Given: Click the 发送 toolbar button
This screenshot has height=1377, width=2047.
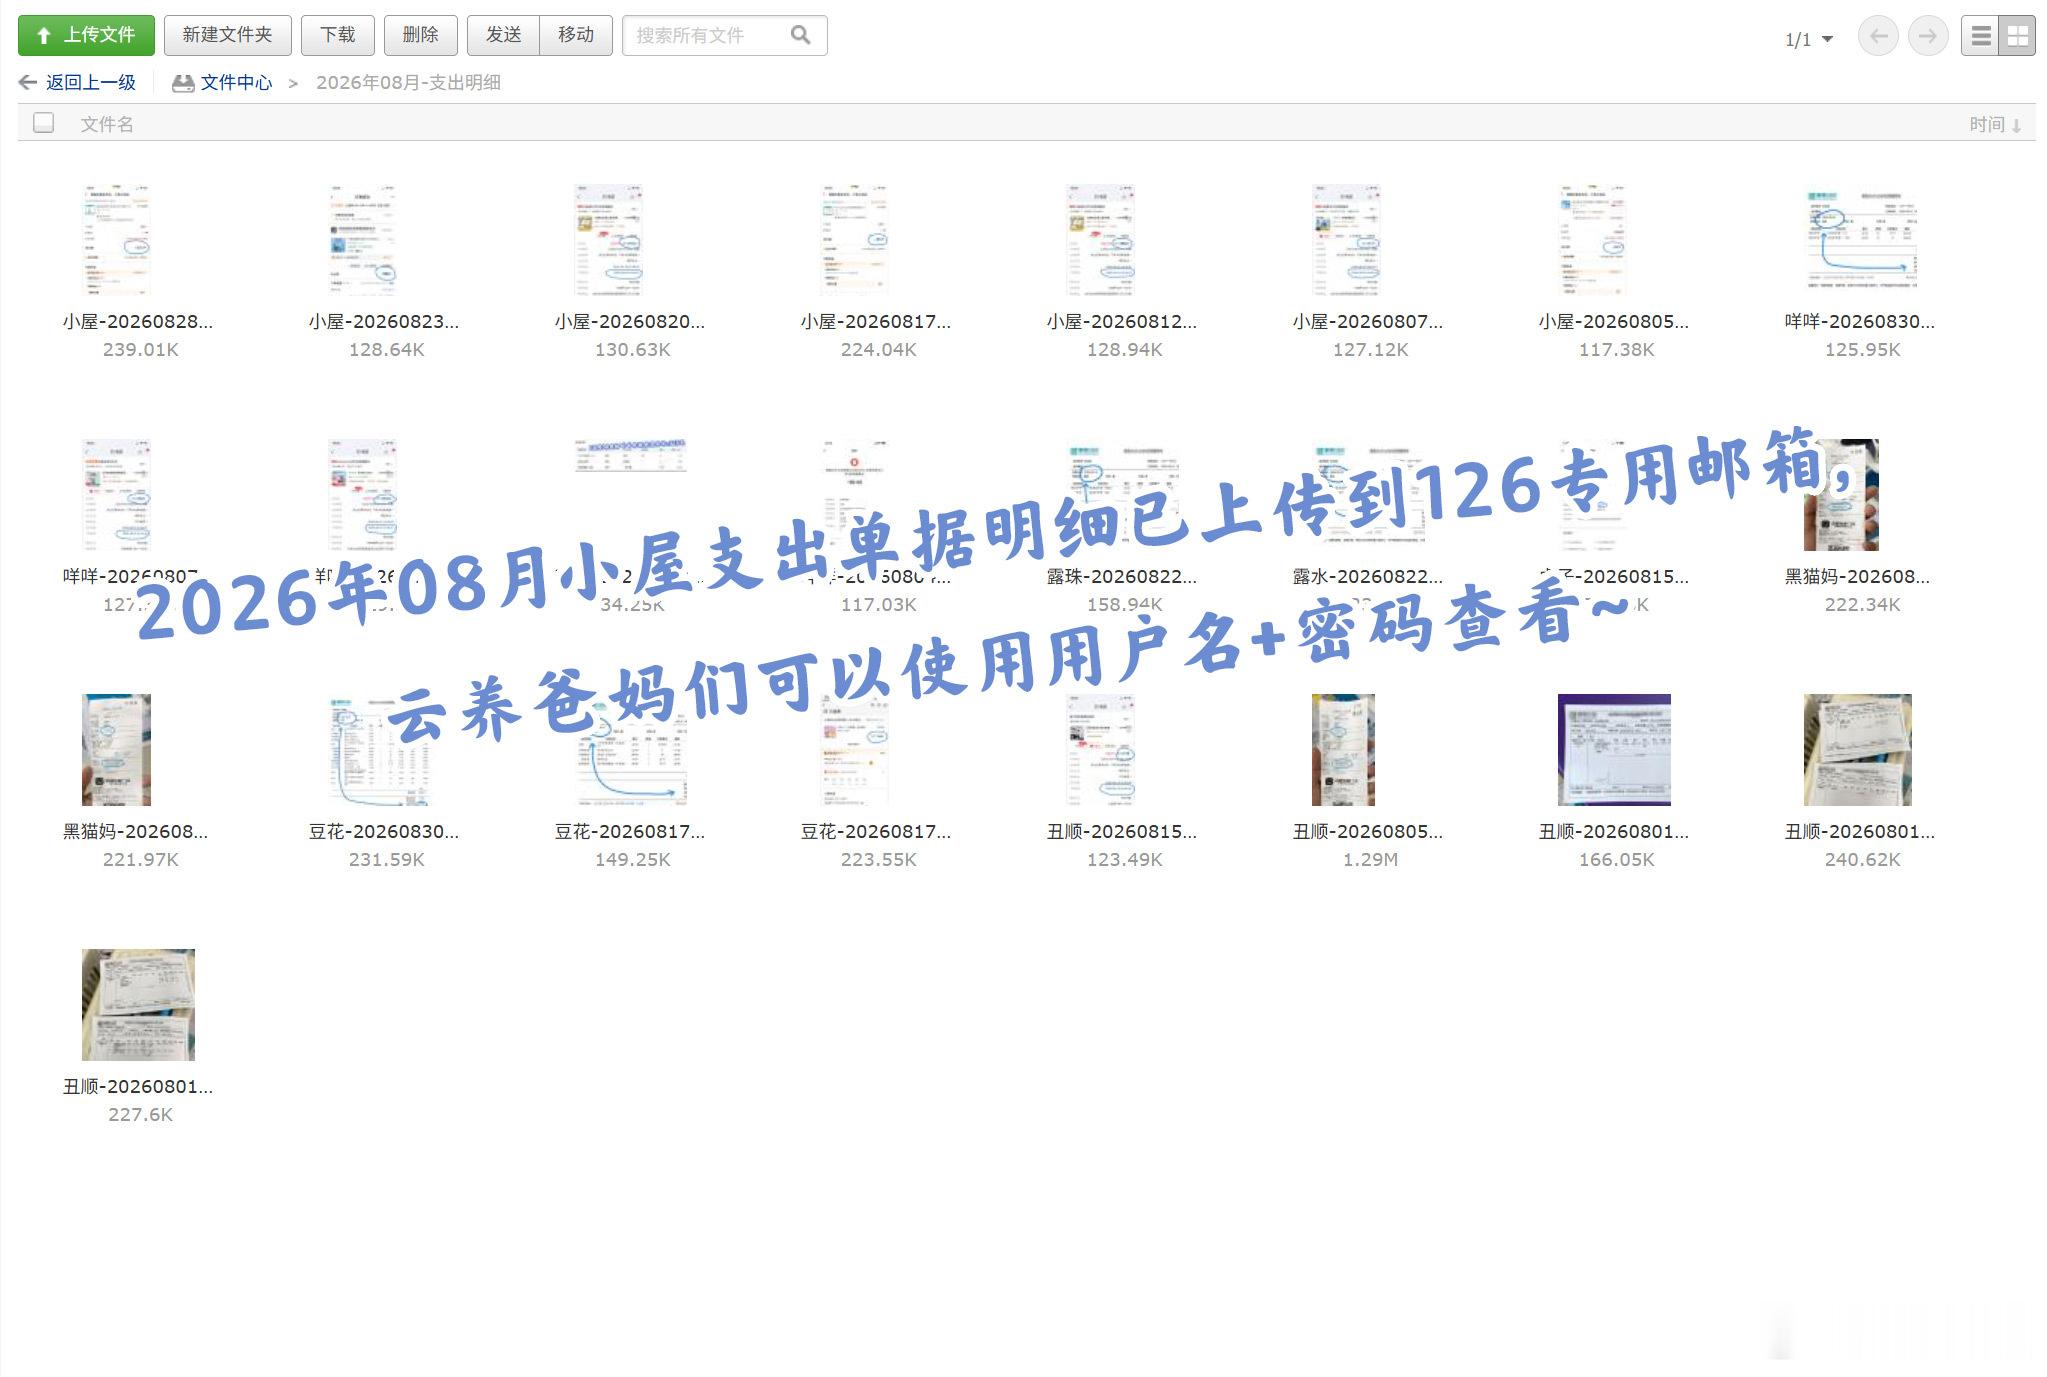Looking at the screenshot, I should click(503, 35).
